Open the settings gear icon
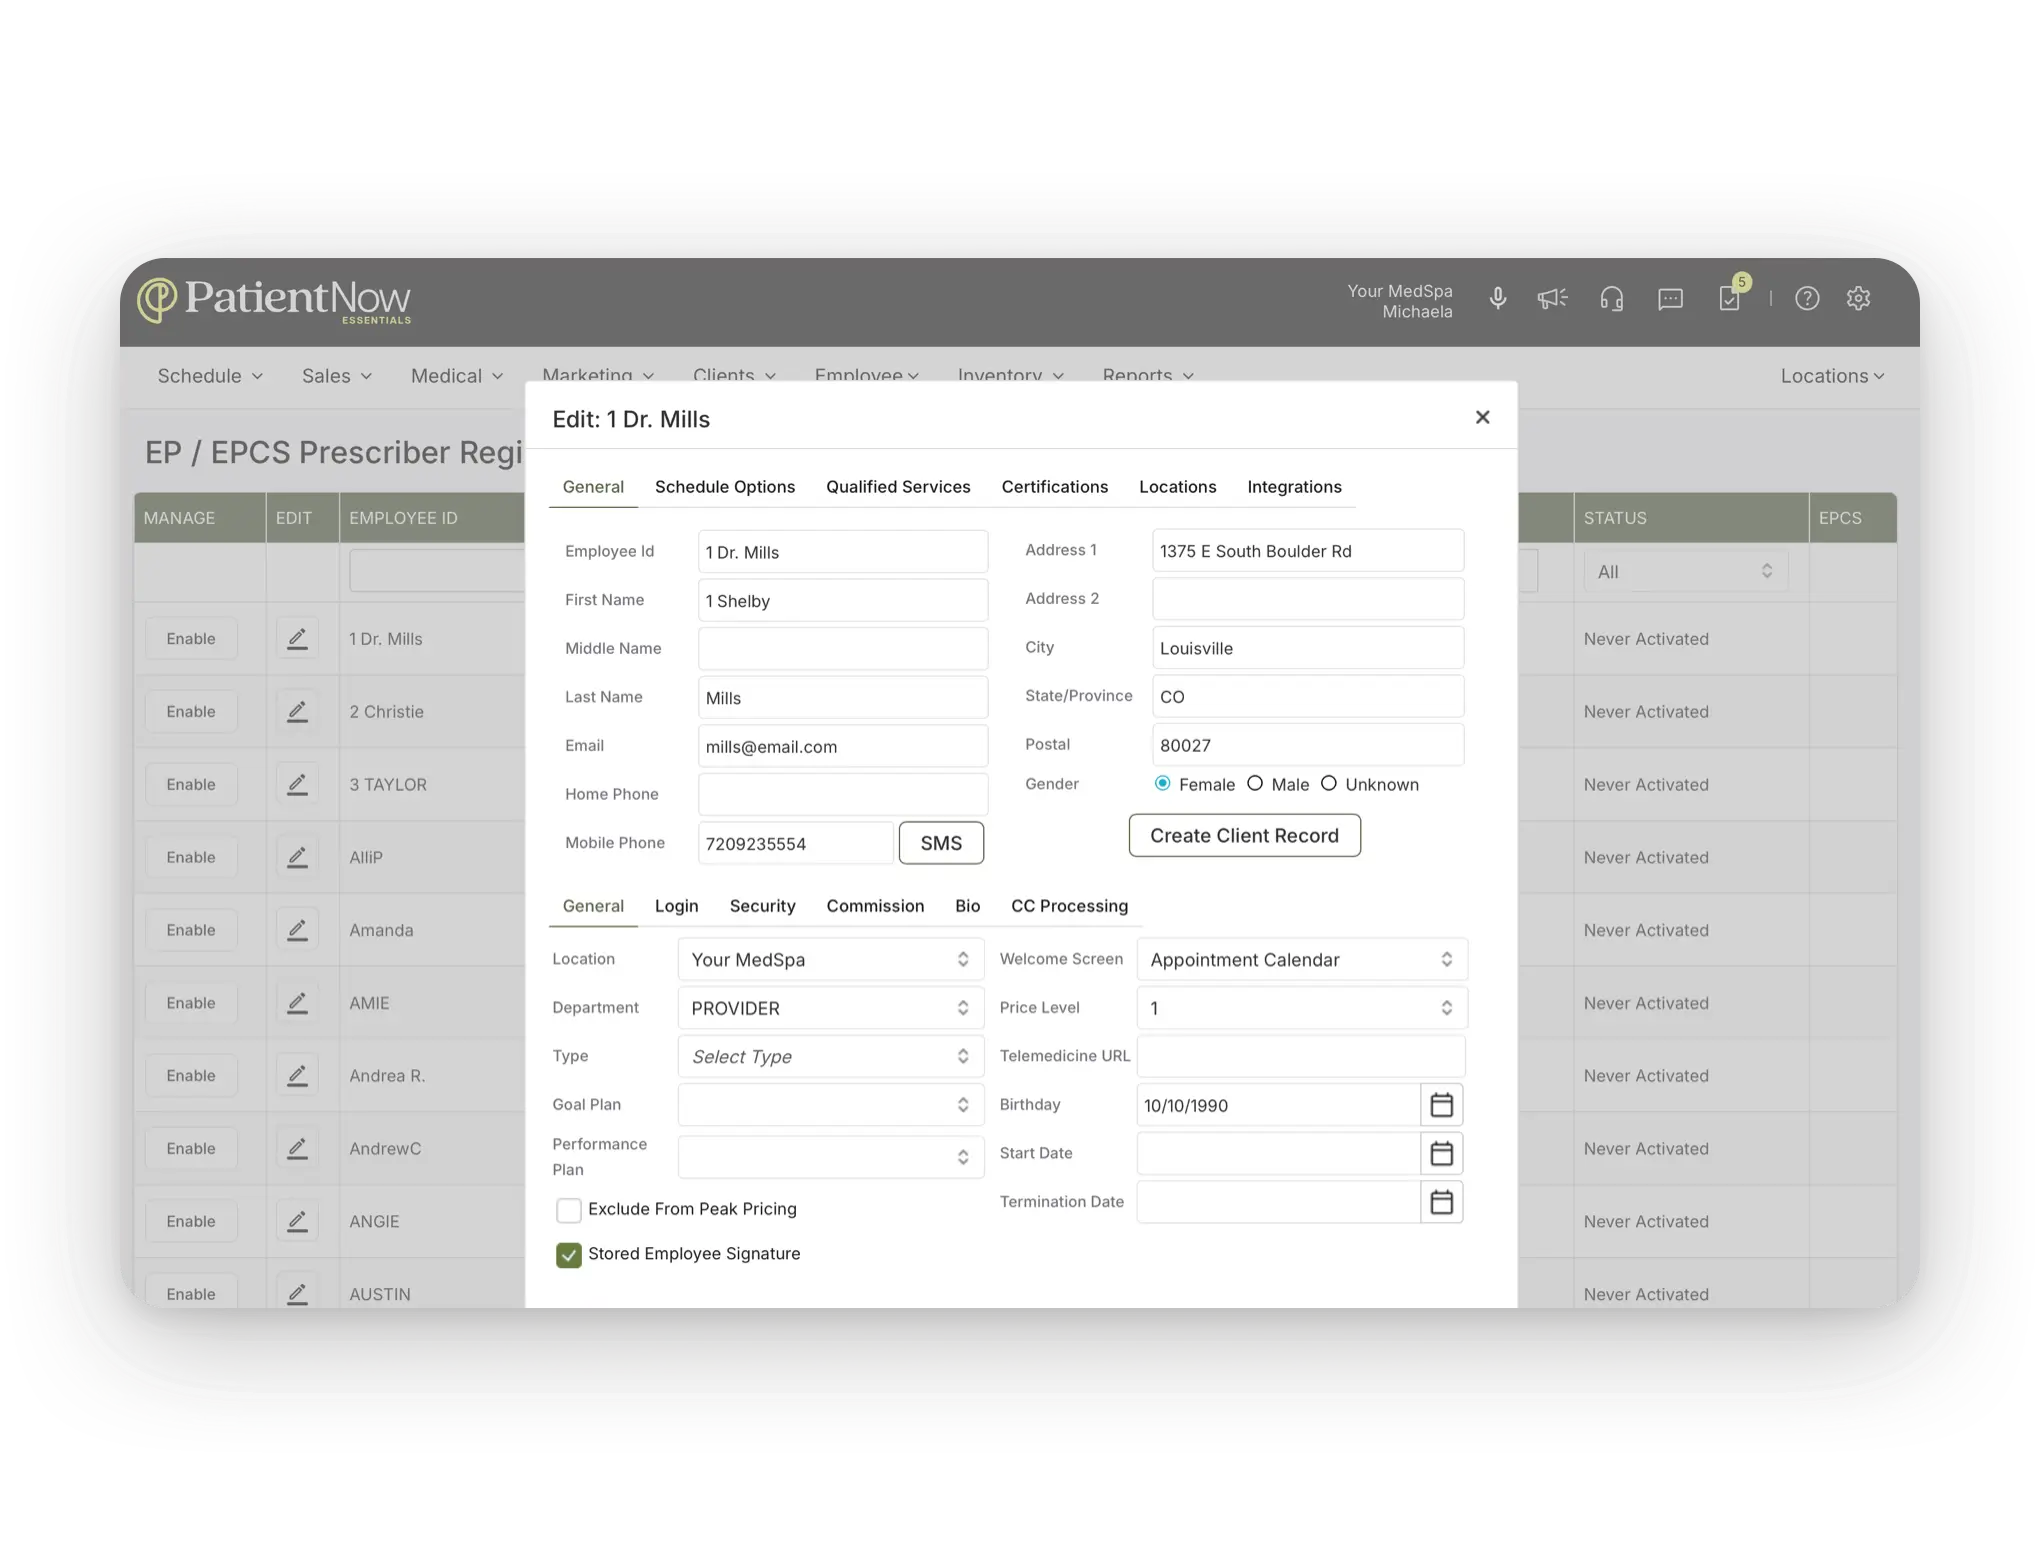 1858,298
